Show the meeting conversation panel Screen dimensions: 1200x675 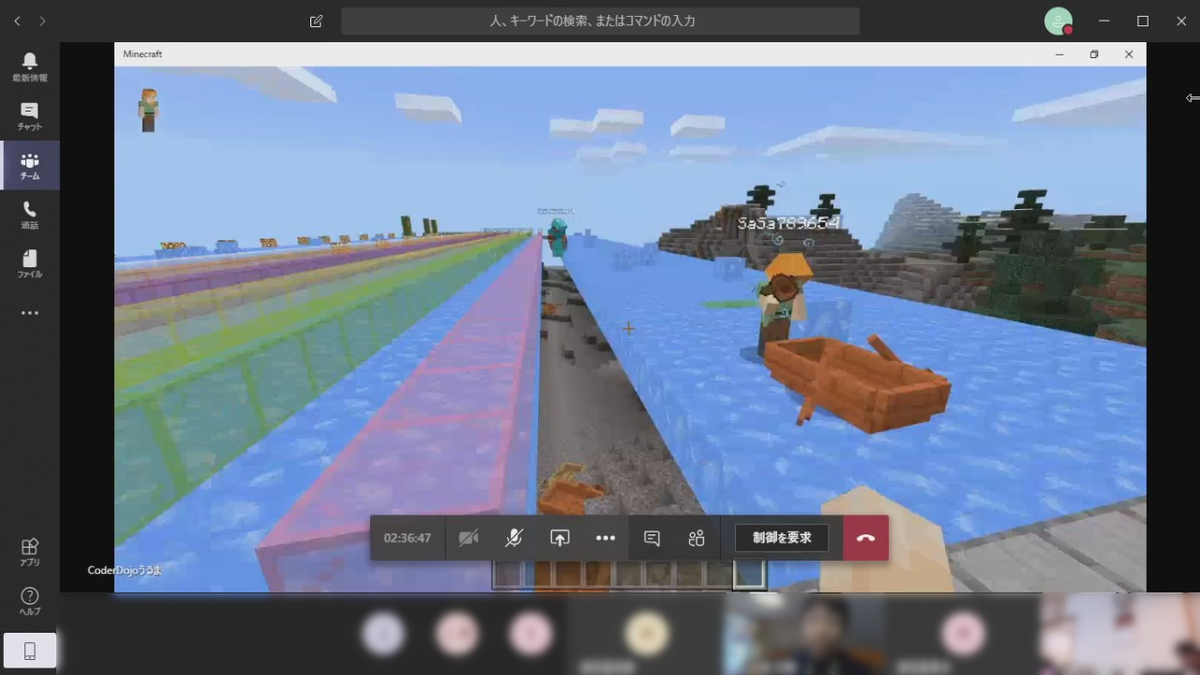[652, 538]
